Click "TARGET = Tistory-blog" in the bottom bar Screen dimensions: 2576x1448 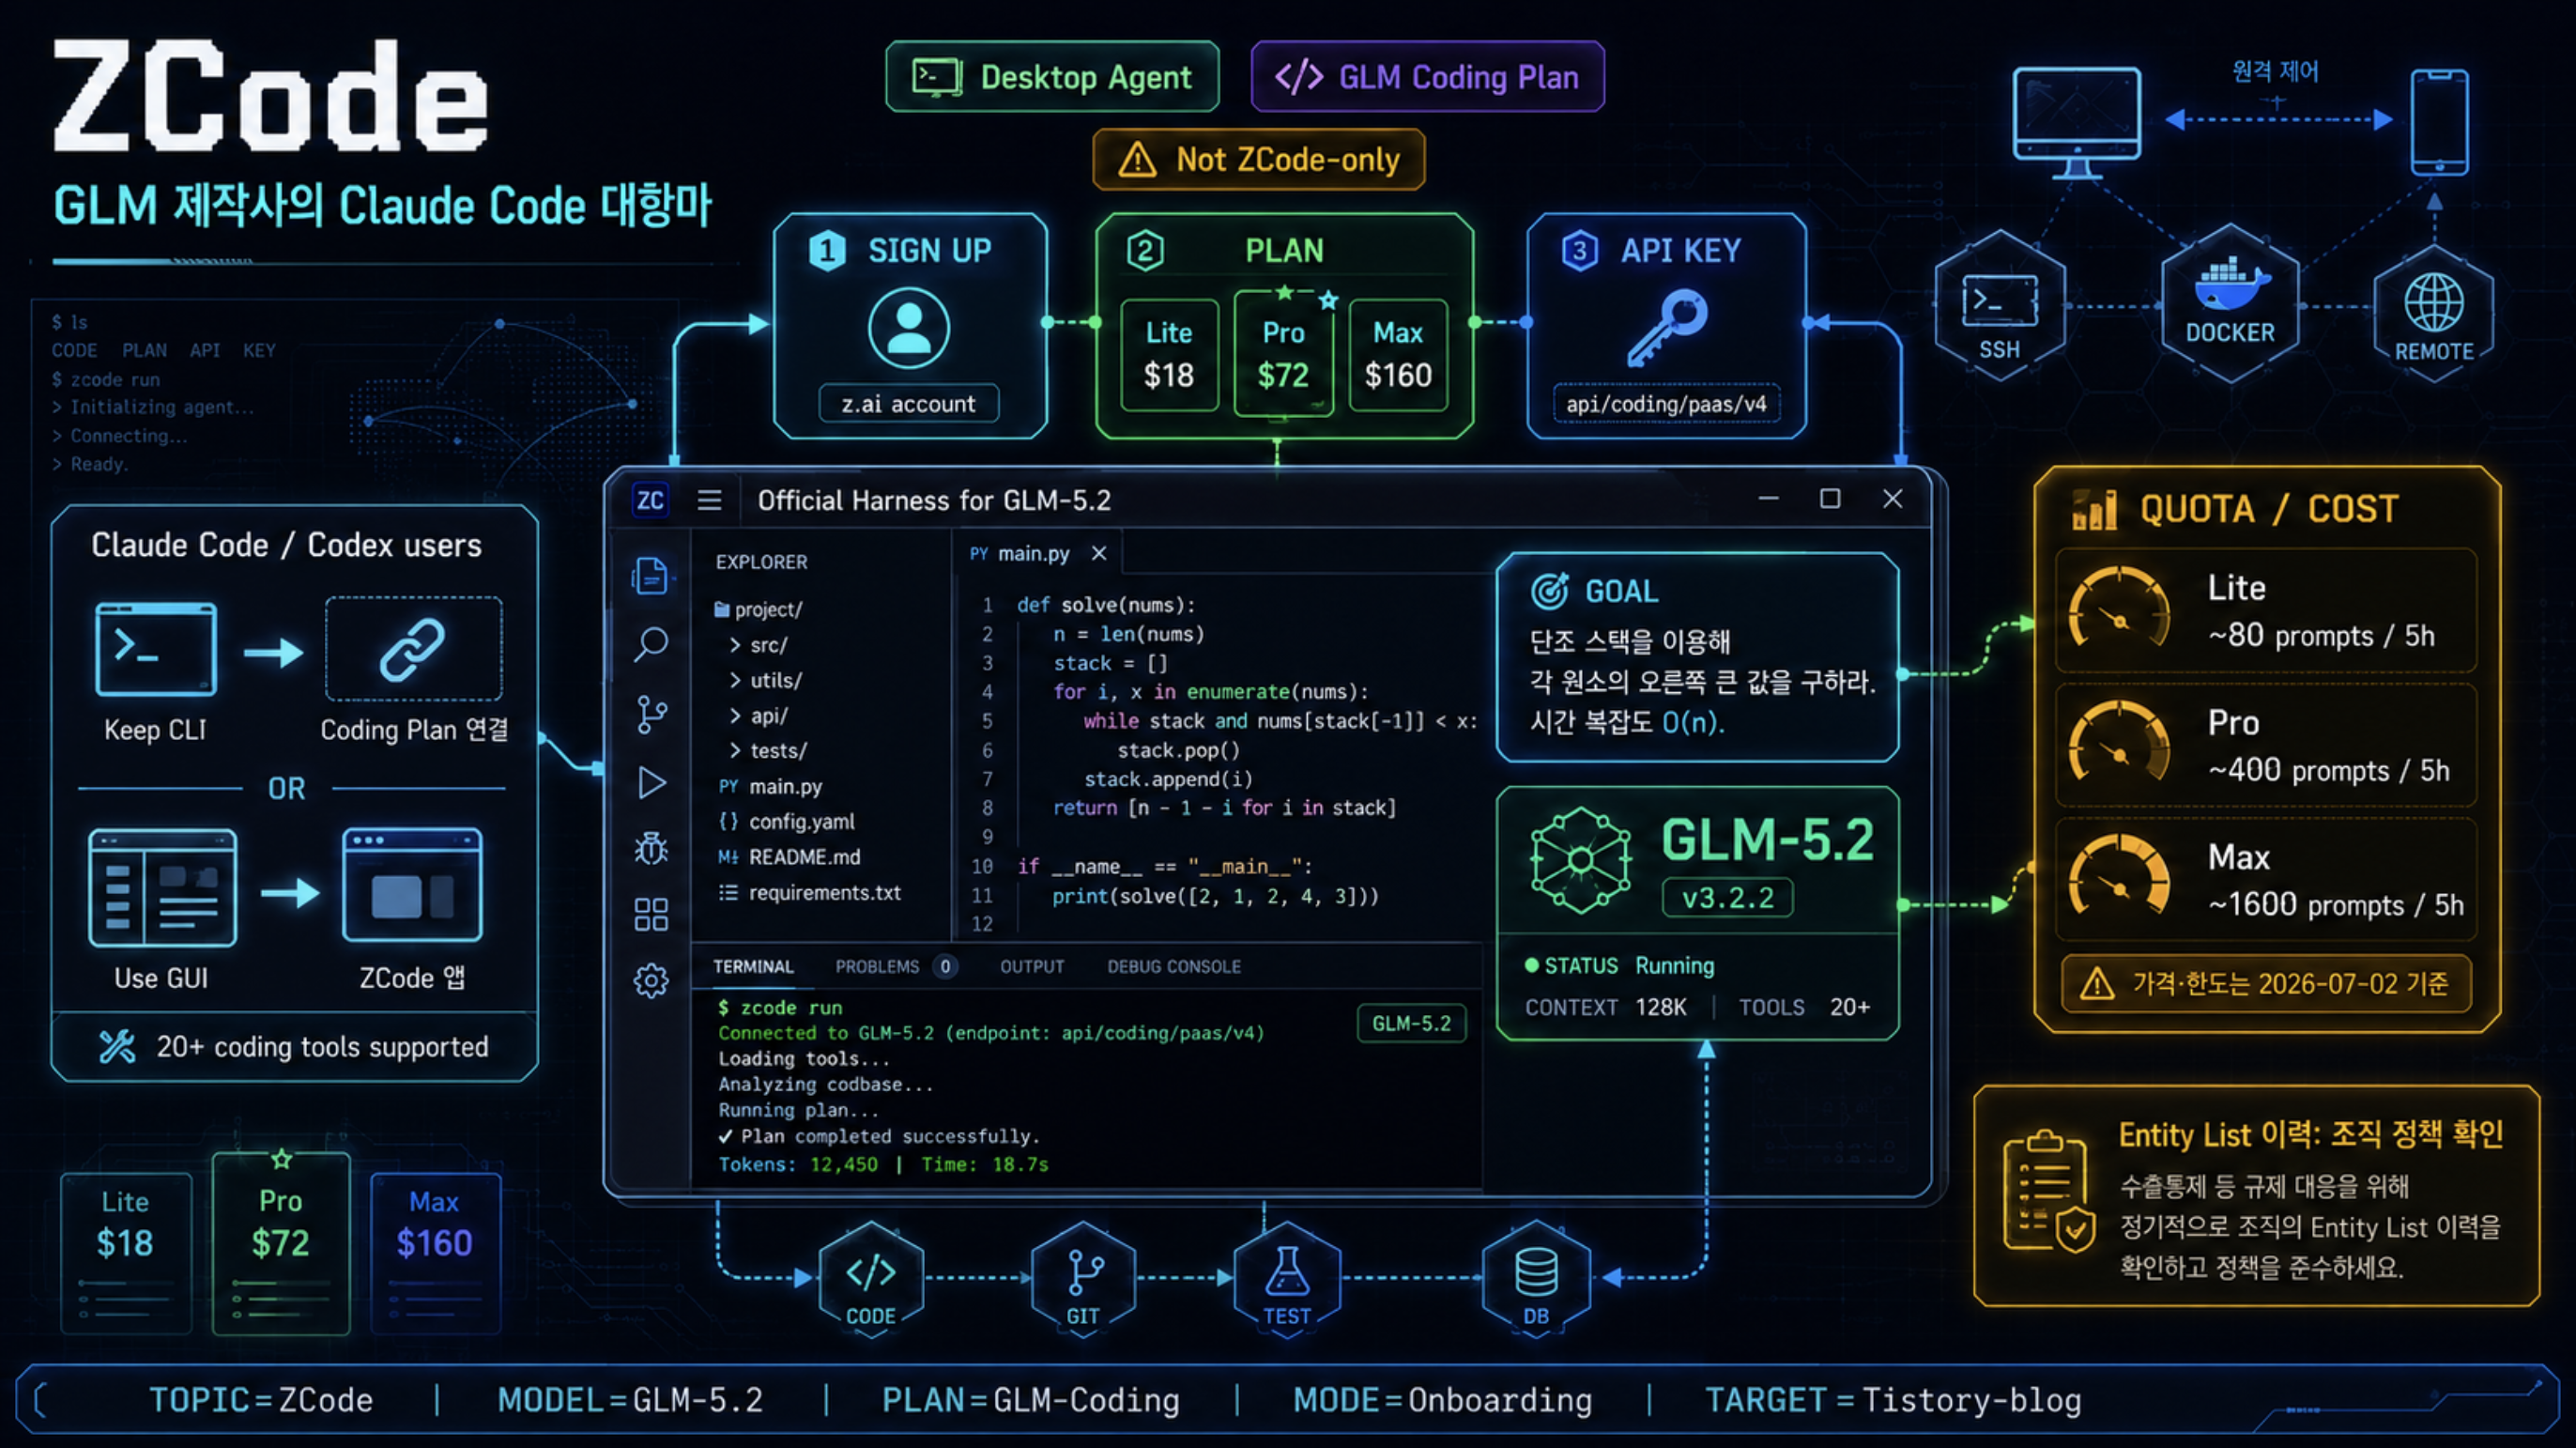point(1893,1400)
